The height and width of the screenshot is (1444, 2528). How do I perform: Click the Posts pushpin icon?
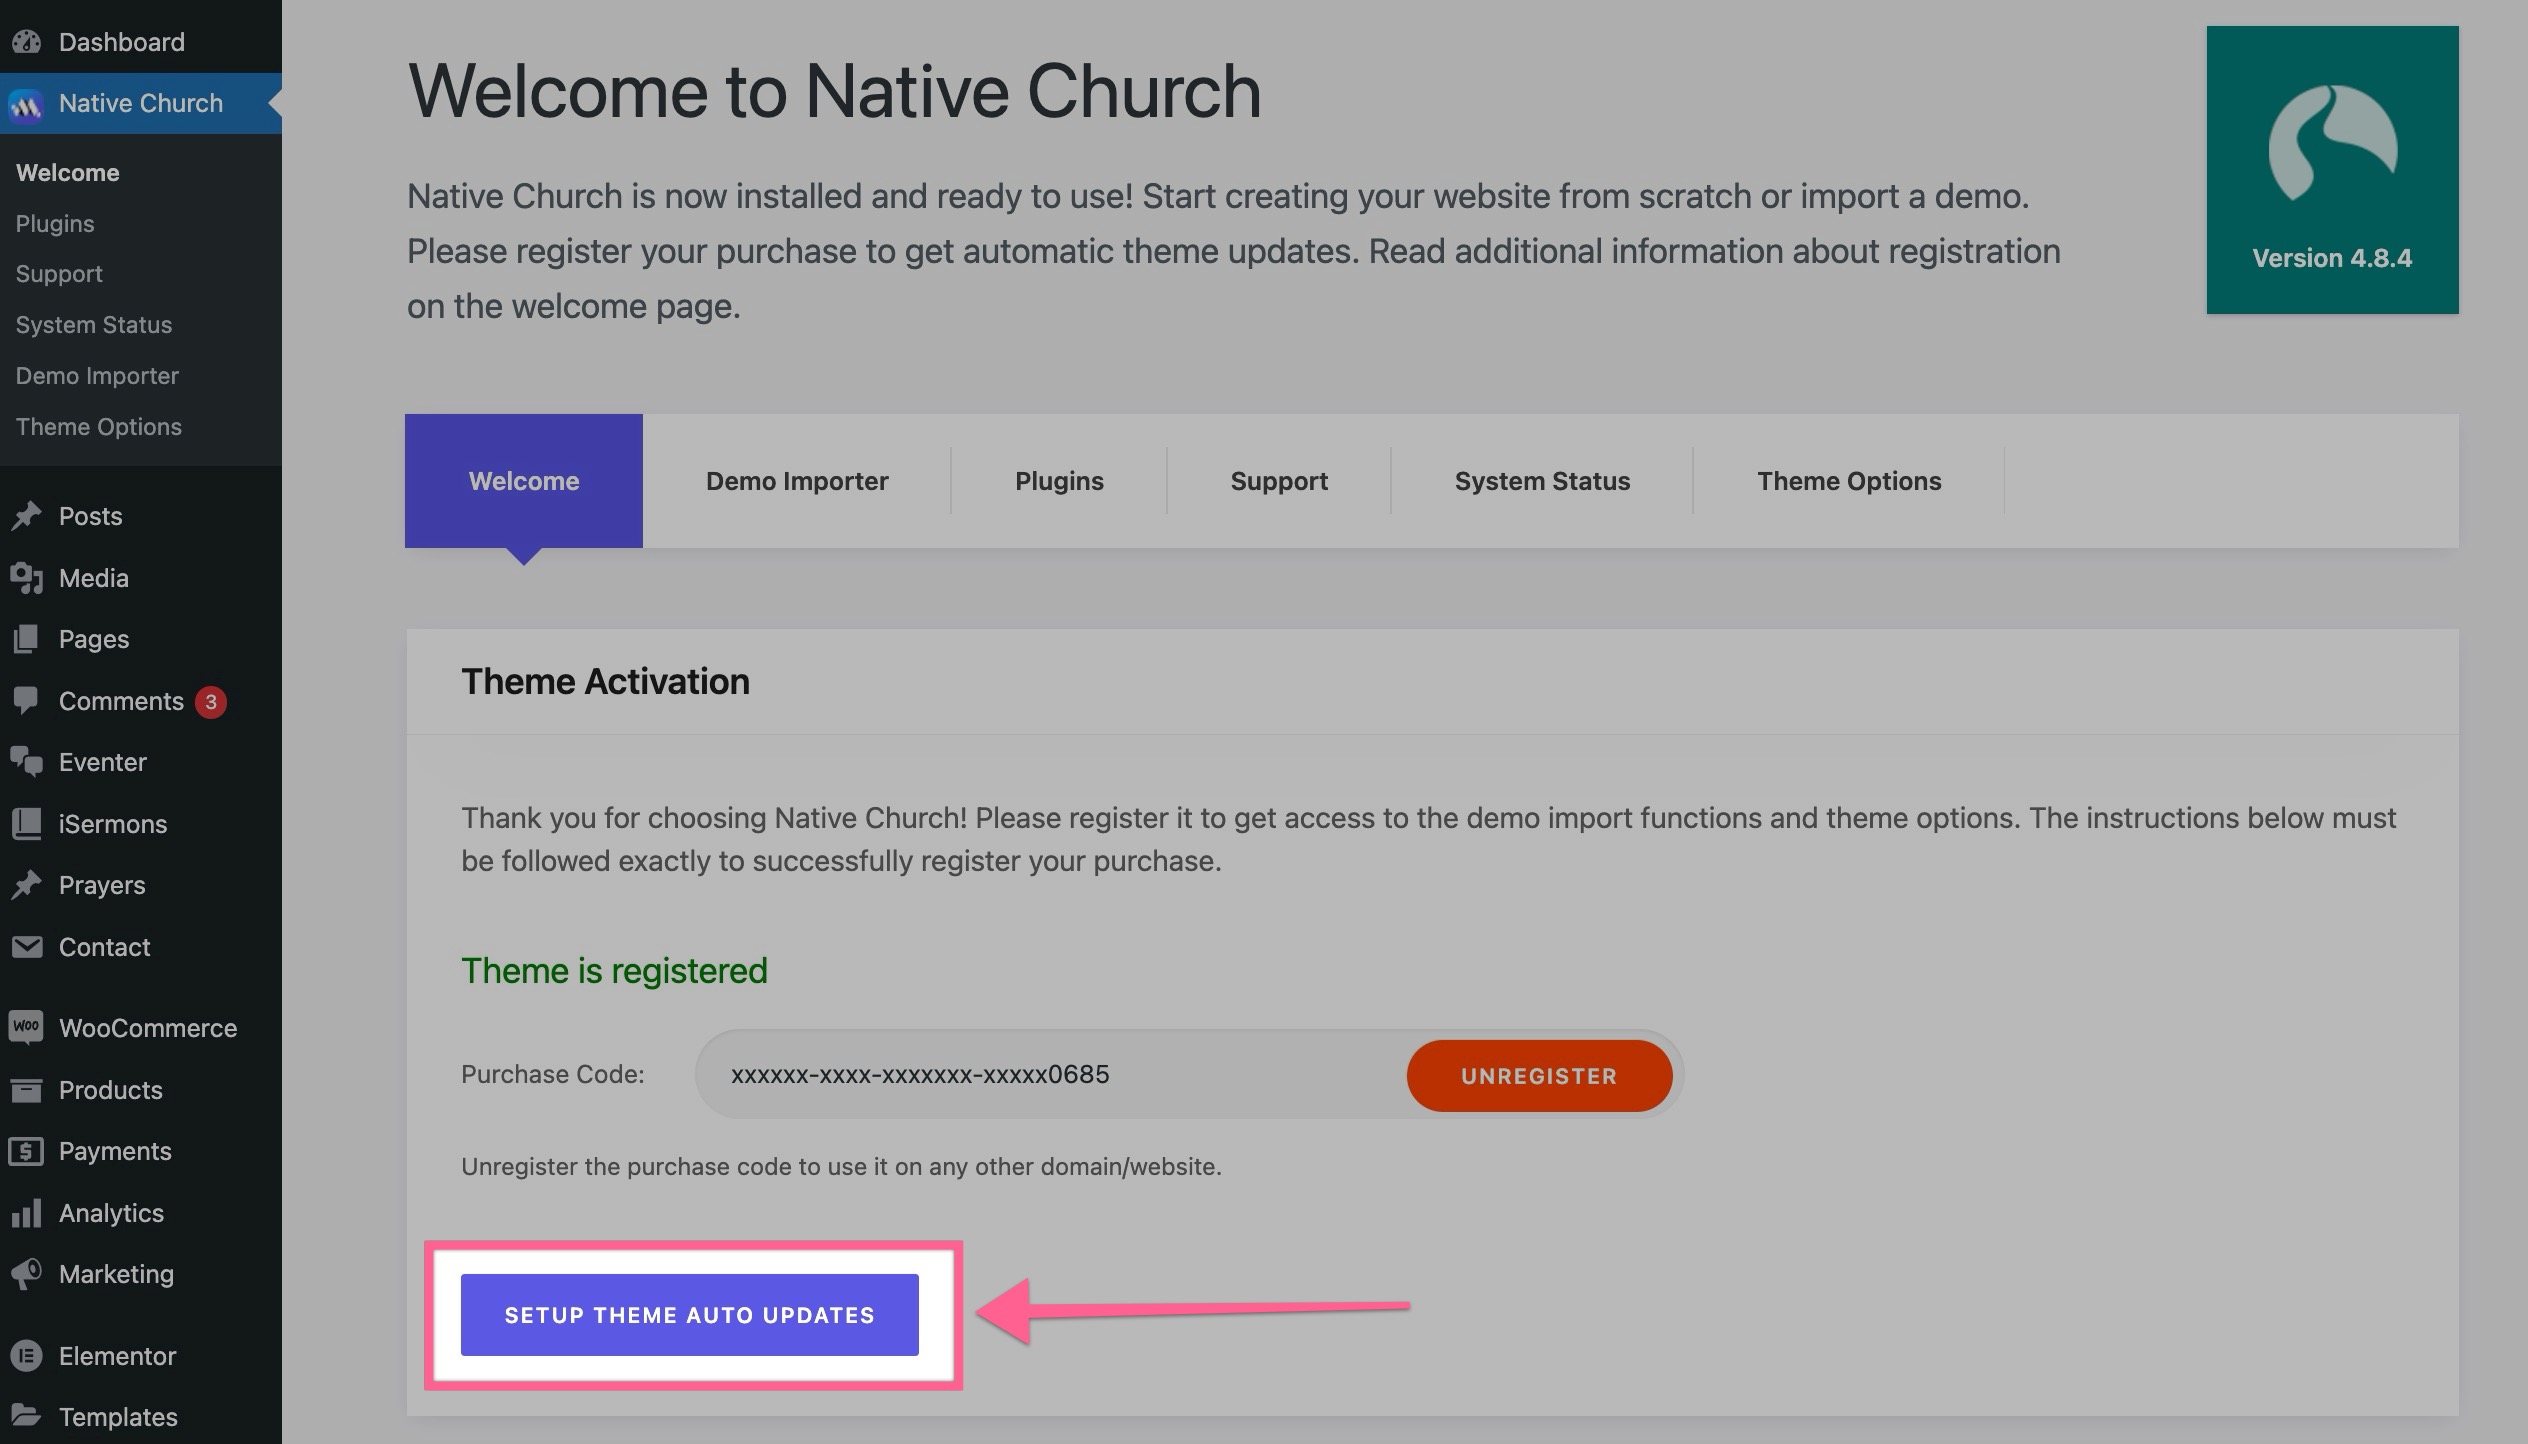point(27,516)
